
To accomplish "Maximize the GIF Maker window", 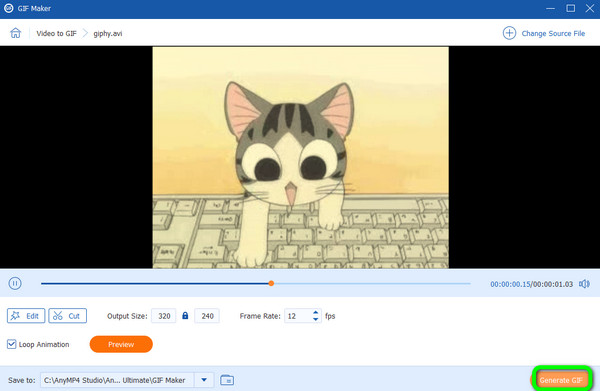I will coord(570,8).
